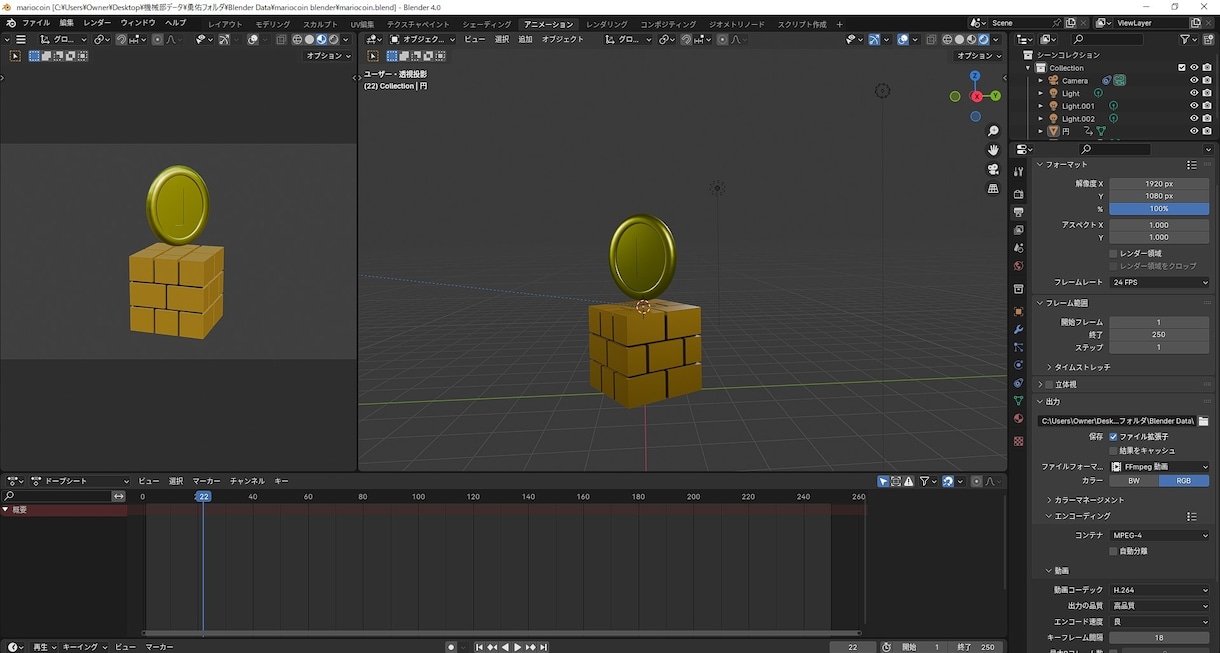Open the MPEG-4 container dropdown
This screenshot has height=653, width=1220.
[x=1159, y=536]
